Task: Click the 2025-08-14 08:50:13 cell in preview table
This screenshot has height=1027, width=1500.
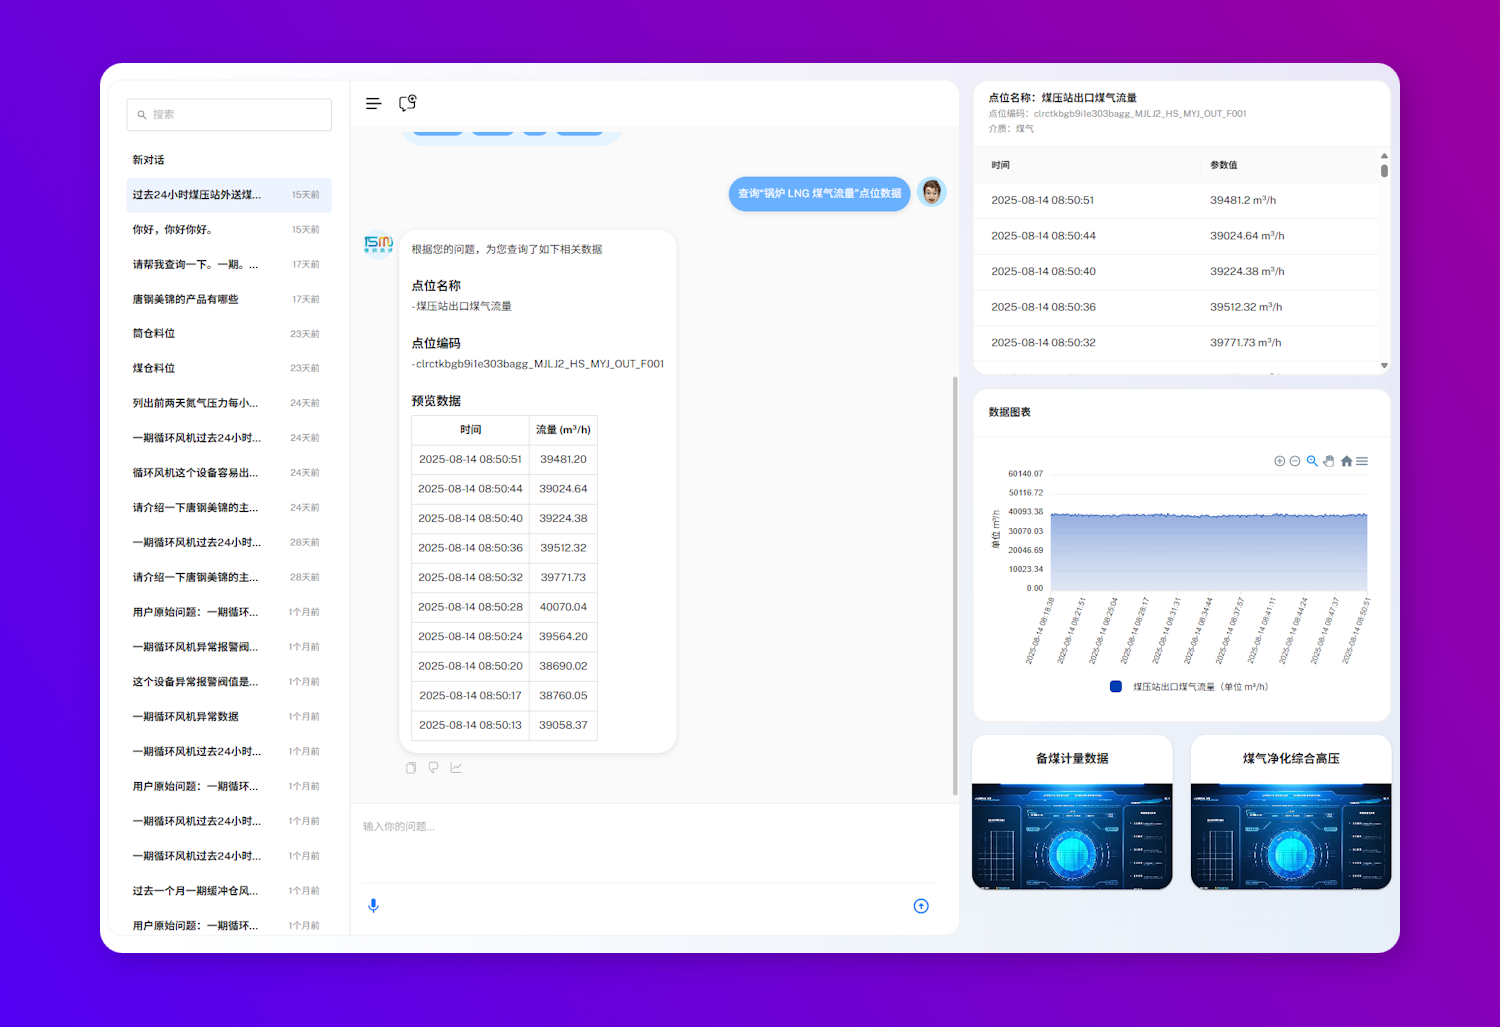Action: (471, 725)
